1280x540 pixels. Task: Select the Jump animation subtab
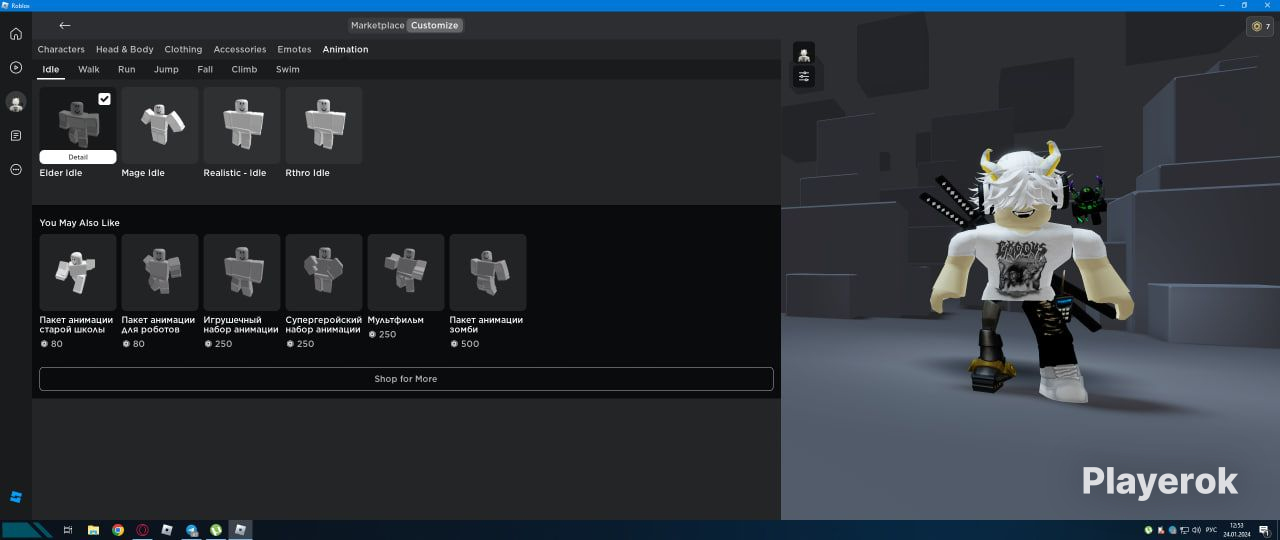(x=166, y=69)
